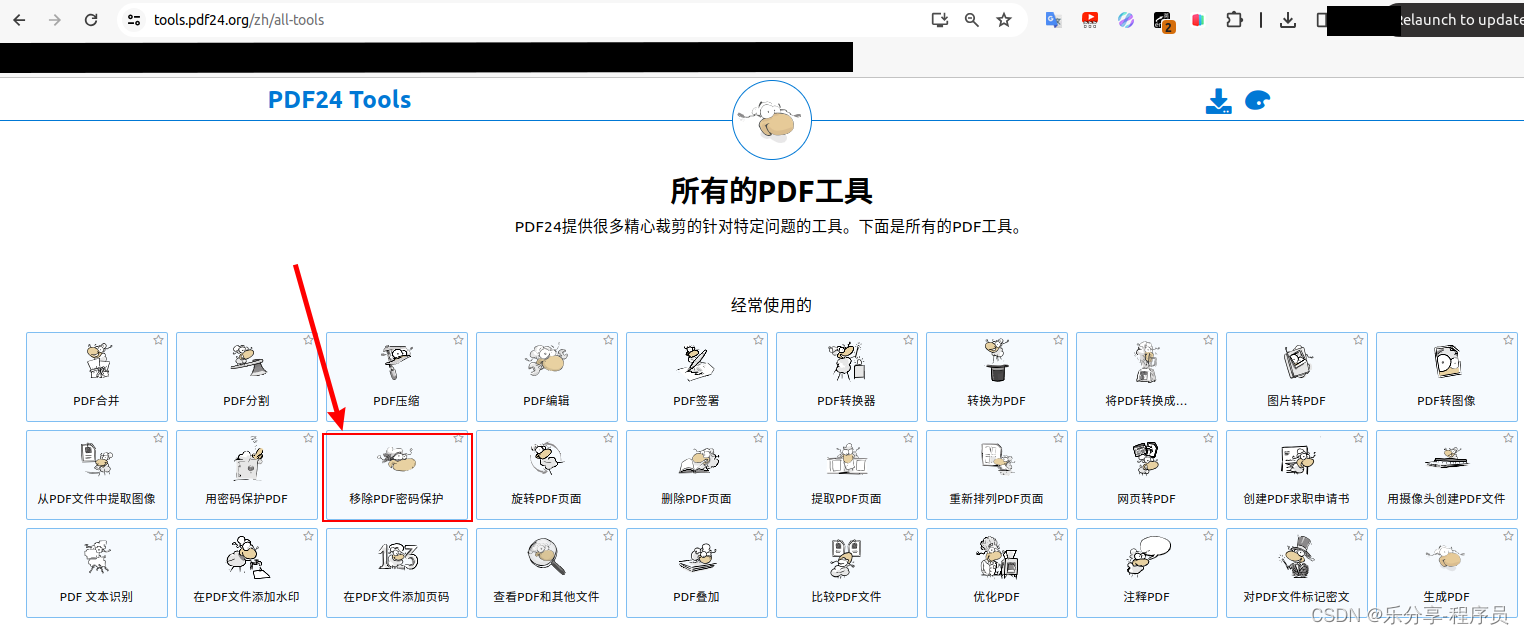1524x634 pixels.
Task: Open the red video extension icon
Action: pyautogui.click(x=1090, y=19)
